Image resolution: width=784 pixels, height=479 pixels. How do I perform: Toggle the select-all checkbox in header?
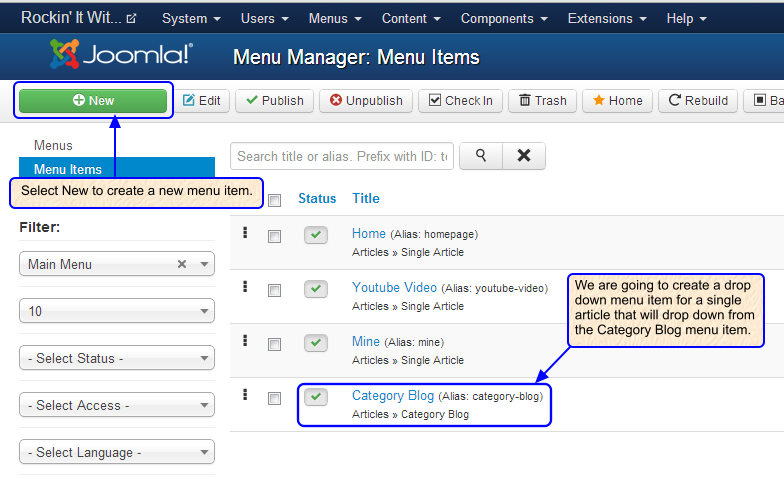pyautogui.click(x=274, y=200)
